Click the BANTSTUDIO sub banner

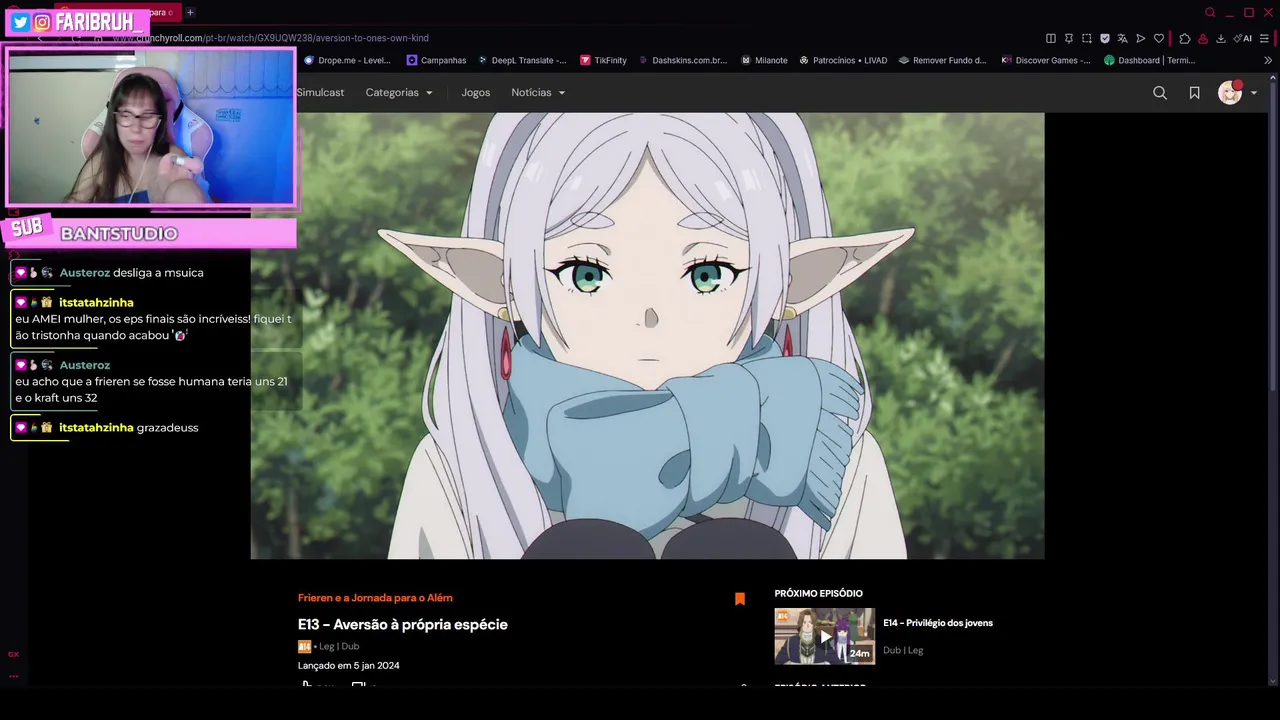click(x=150, y=233)
